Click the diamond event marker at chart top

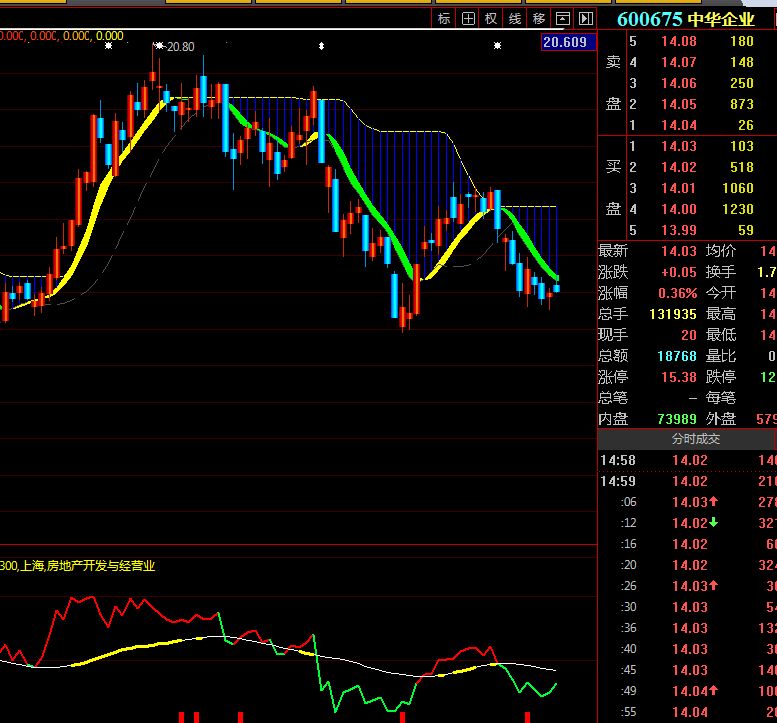click(x=321, y=46)
